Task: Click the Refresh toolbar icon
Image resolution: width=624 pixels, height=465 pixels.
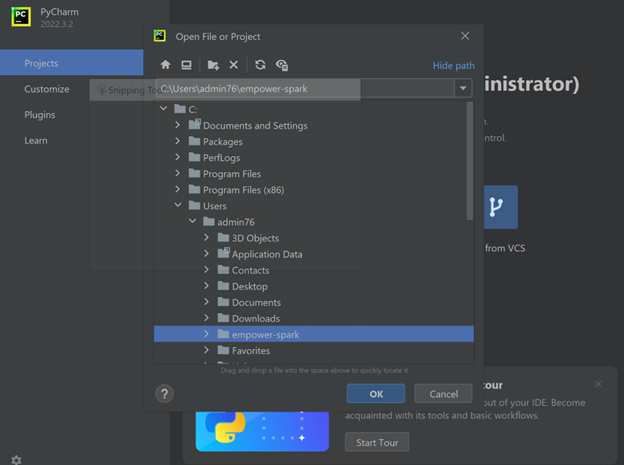Action: point(260,64)
